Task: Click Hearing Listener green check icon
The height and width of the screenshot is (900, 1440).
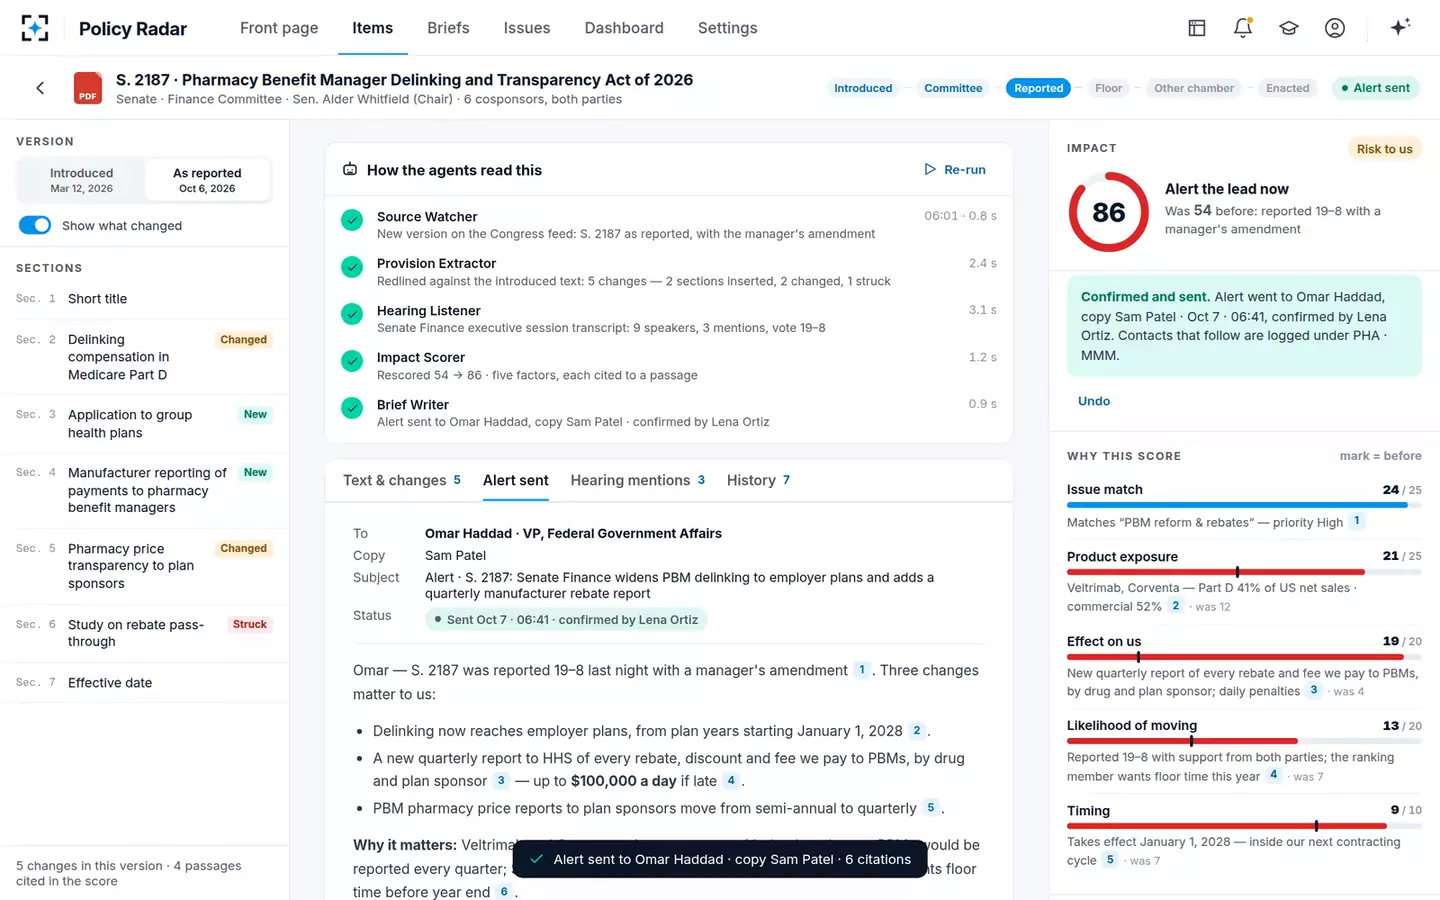Action: click(352, 314)
